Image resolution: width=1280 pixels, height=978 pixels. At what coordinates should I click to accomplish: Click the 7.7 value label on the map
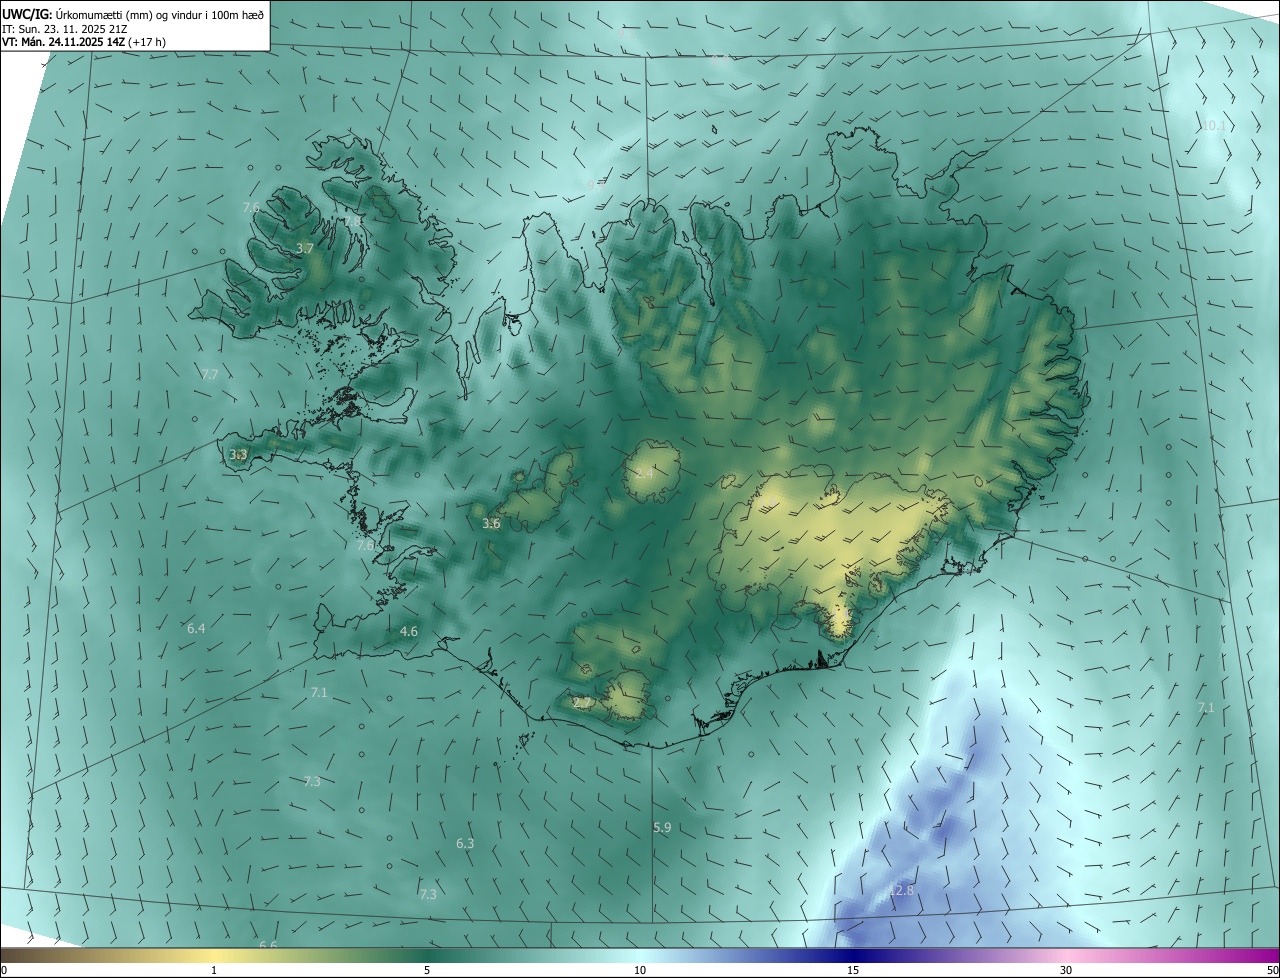pos(209,374)
